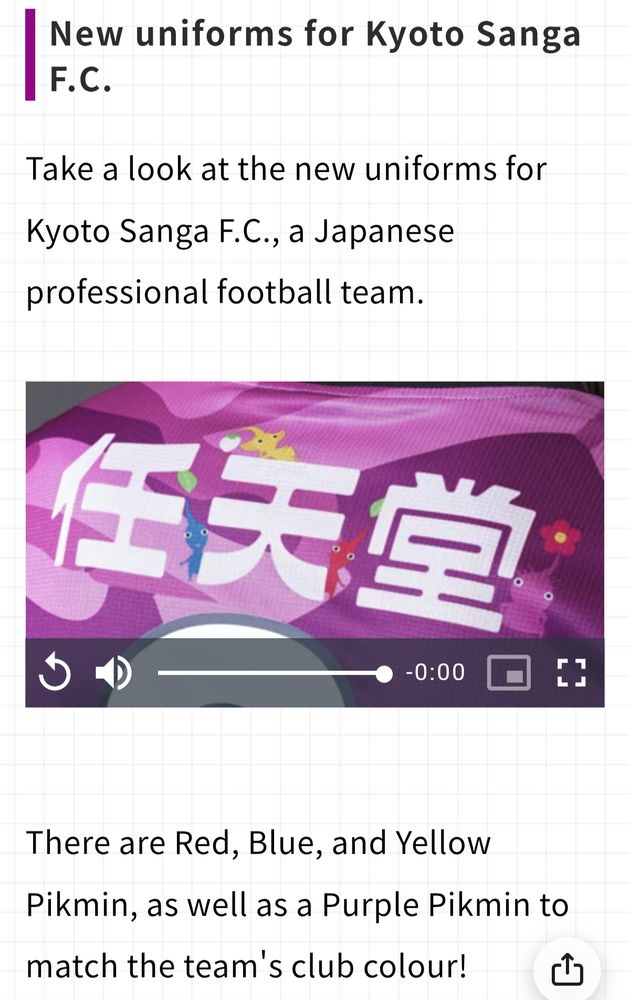The image size is (630, 1000).
Task: Click the 'Take a look at the new uniforms' line
Action: point(286,170)
